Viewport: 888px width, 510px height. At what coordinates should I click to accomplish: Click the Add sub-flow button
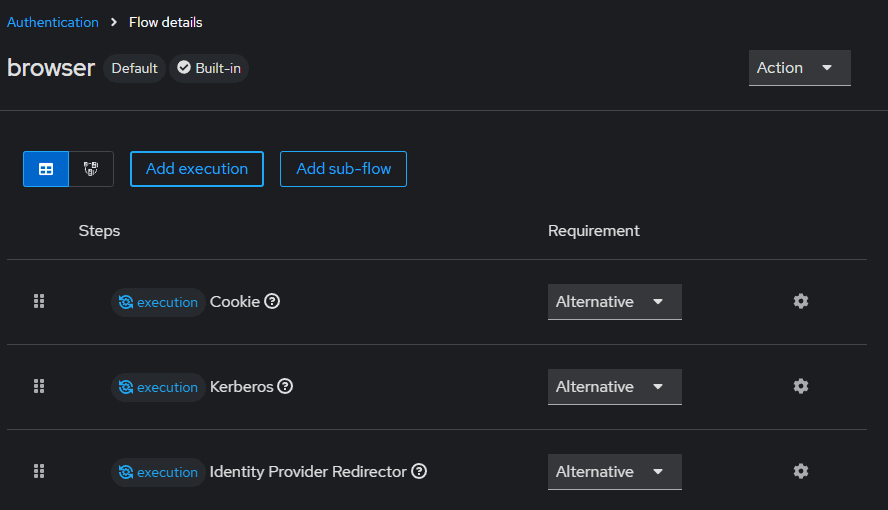343,169
